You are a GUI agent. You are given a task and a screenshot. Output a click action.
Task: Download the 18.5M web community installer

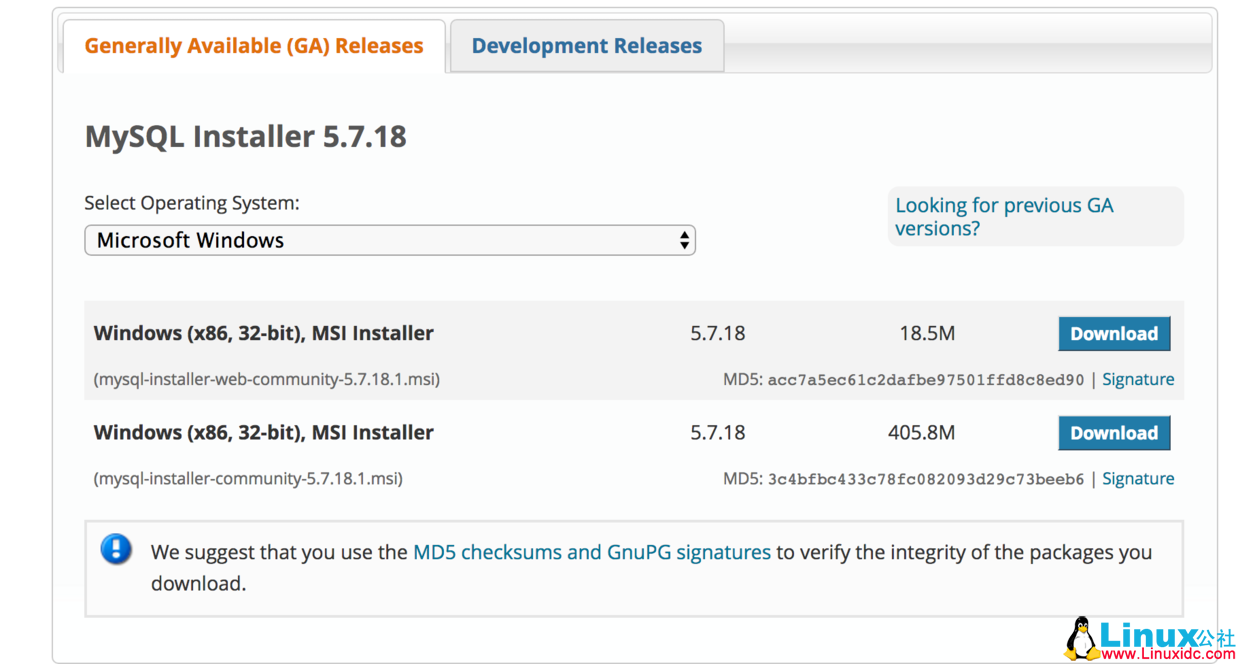pyautogui.click(x=1113, y=334)
